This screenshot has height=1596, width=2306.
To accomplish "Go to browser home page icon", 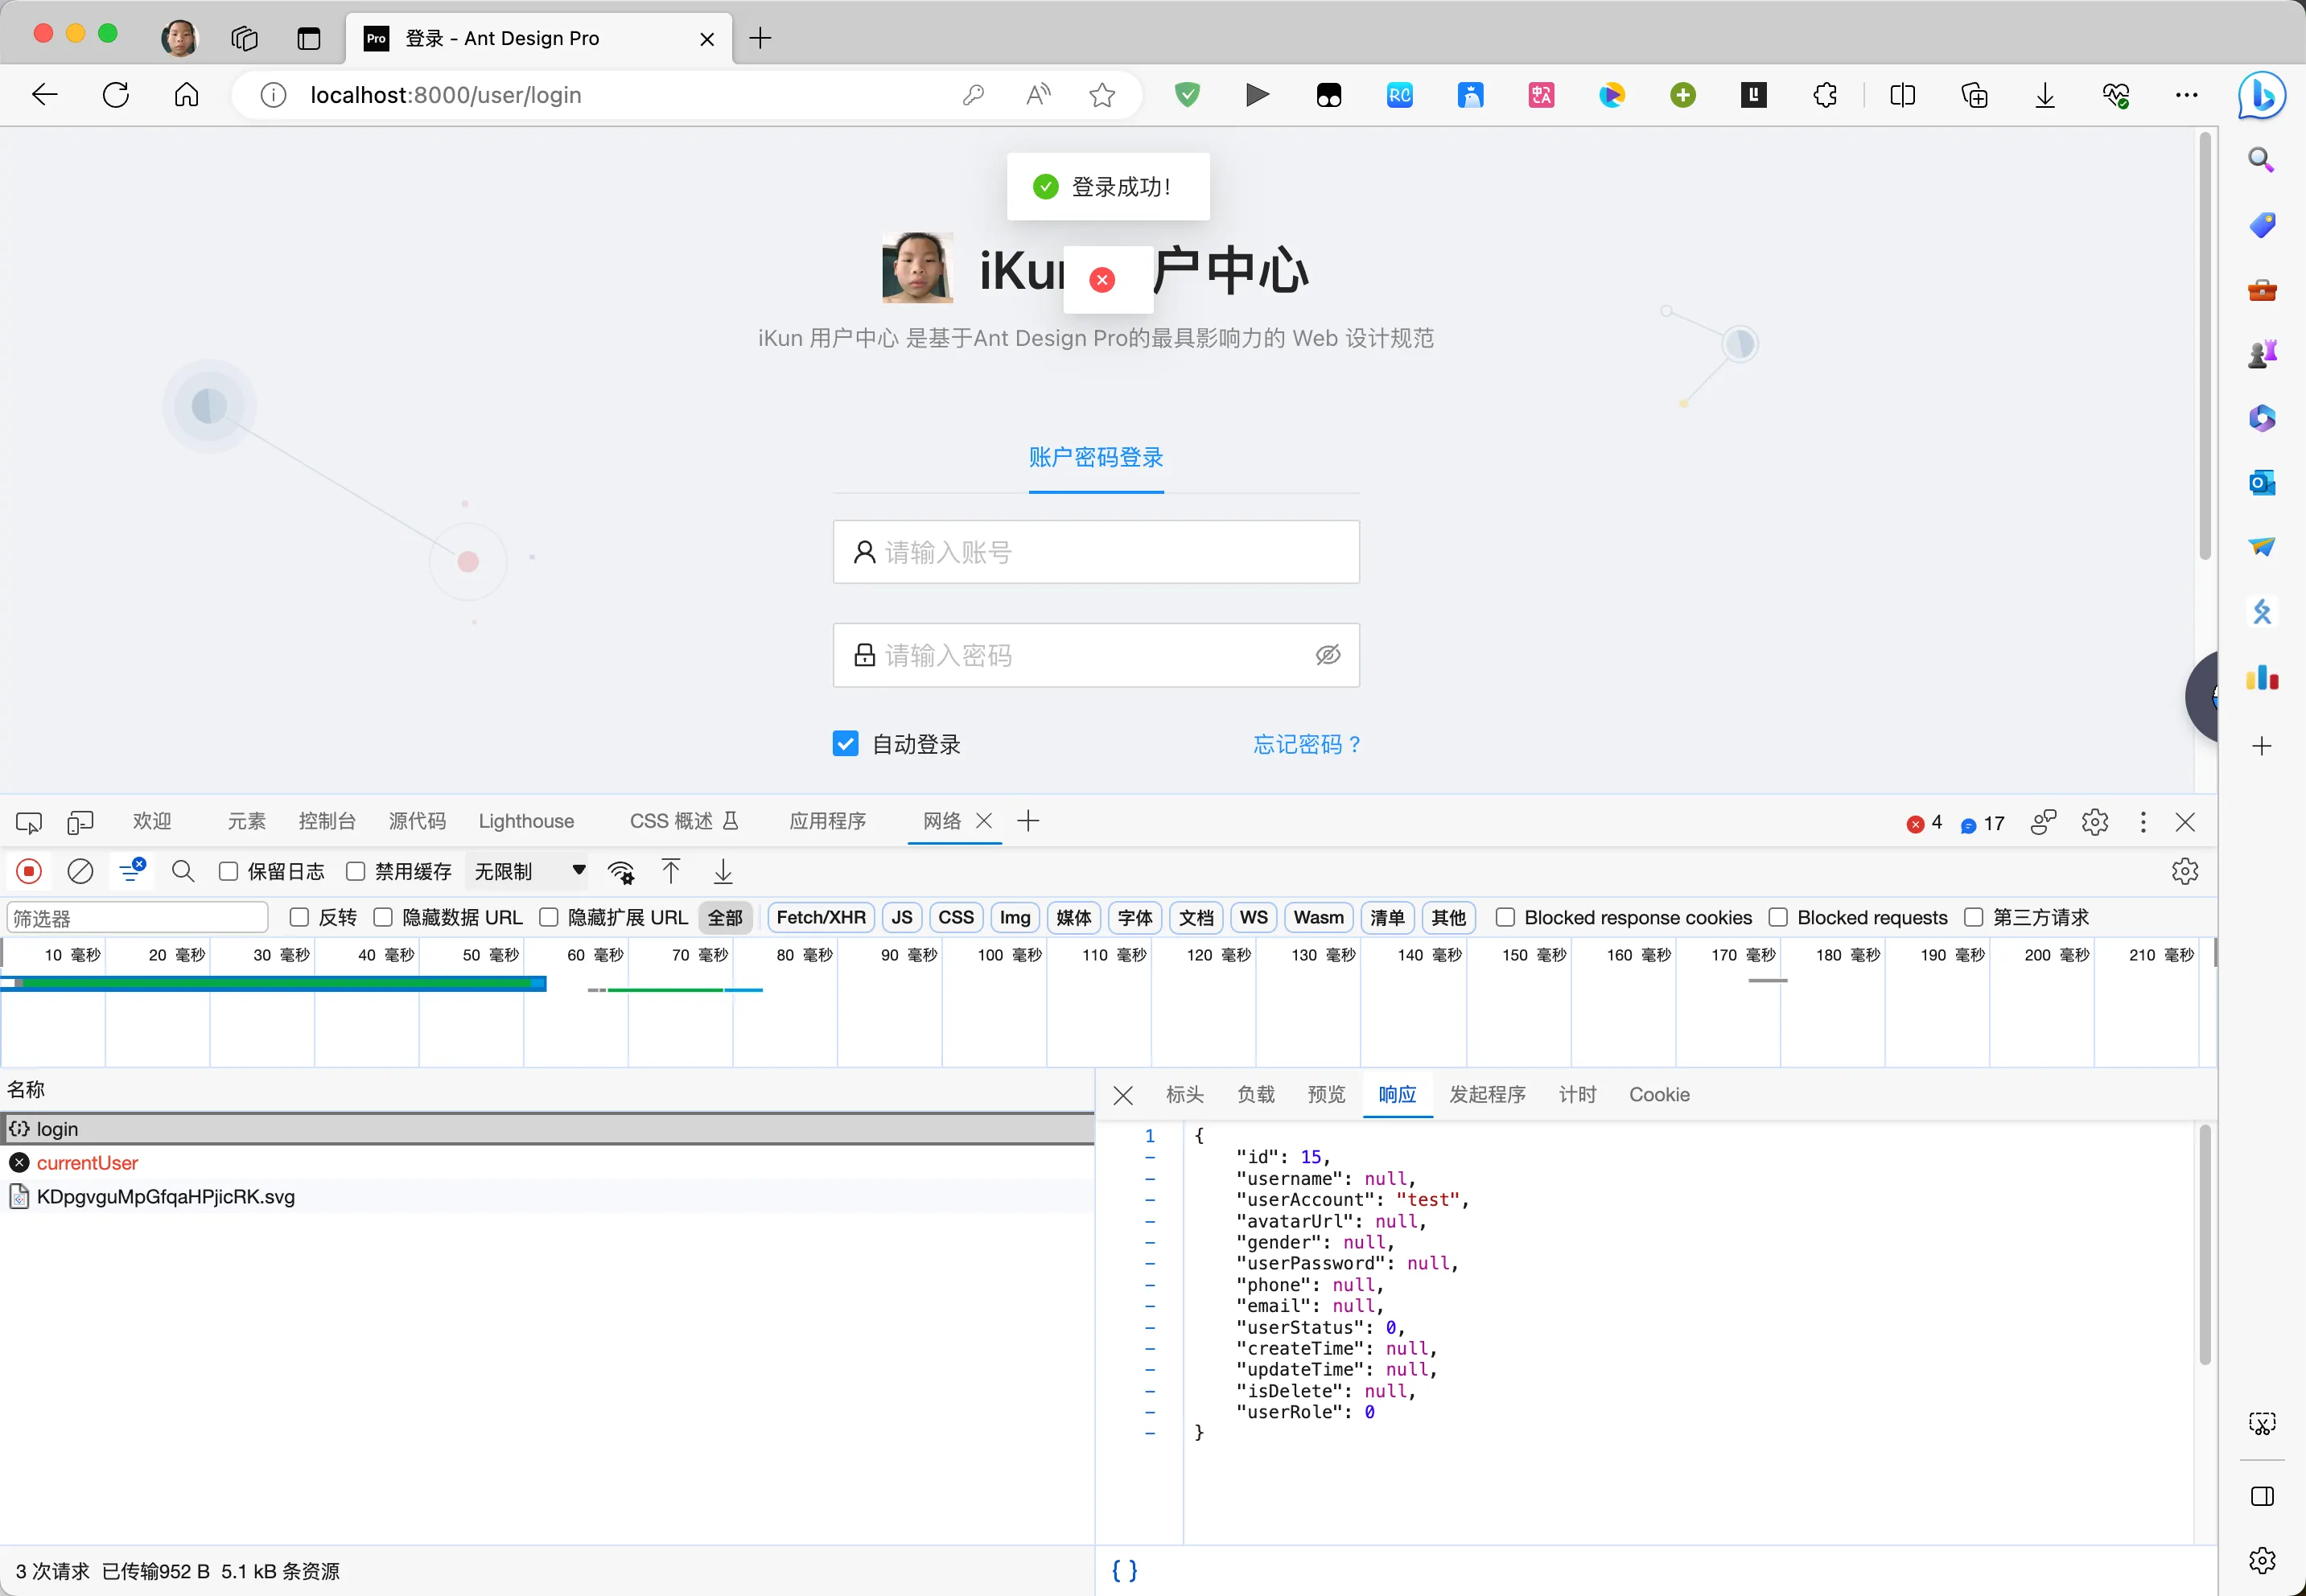I will pos(186,95).
